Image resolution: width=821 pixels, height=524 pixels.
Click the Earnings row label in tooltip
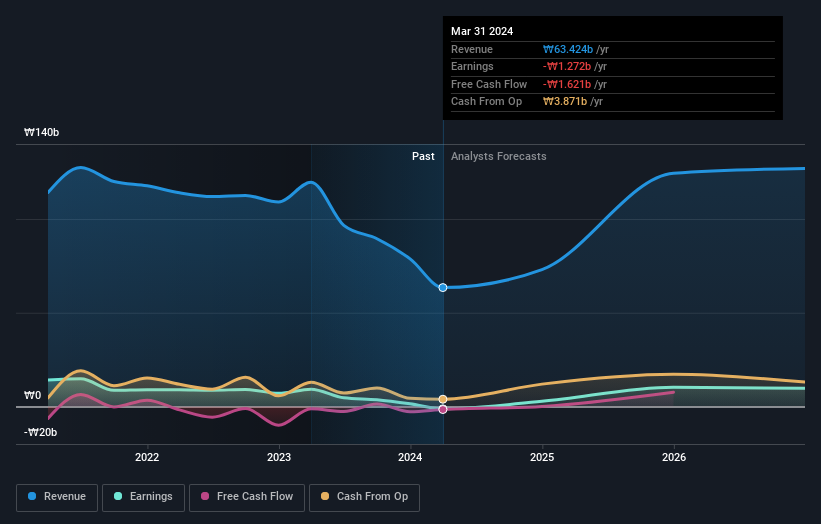click(x=472, y=66)
